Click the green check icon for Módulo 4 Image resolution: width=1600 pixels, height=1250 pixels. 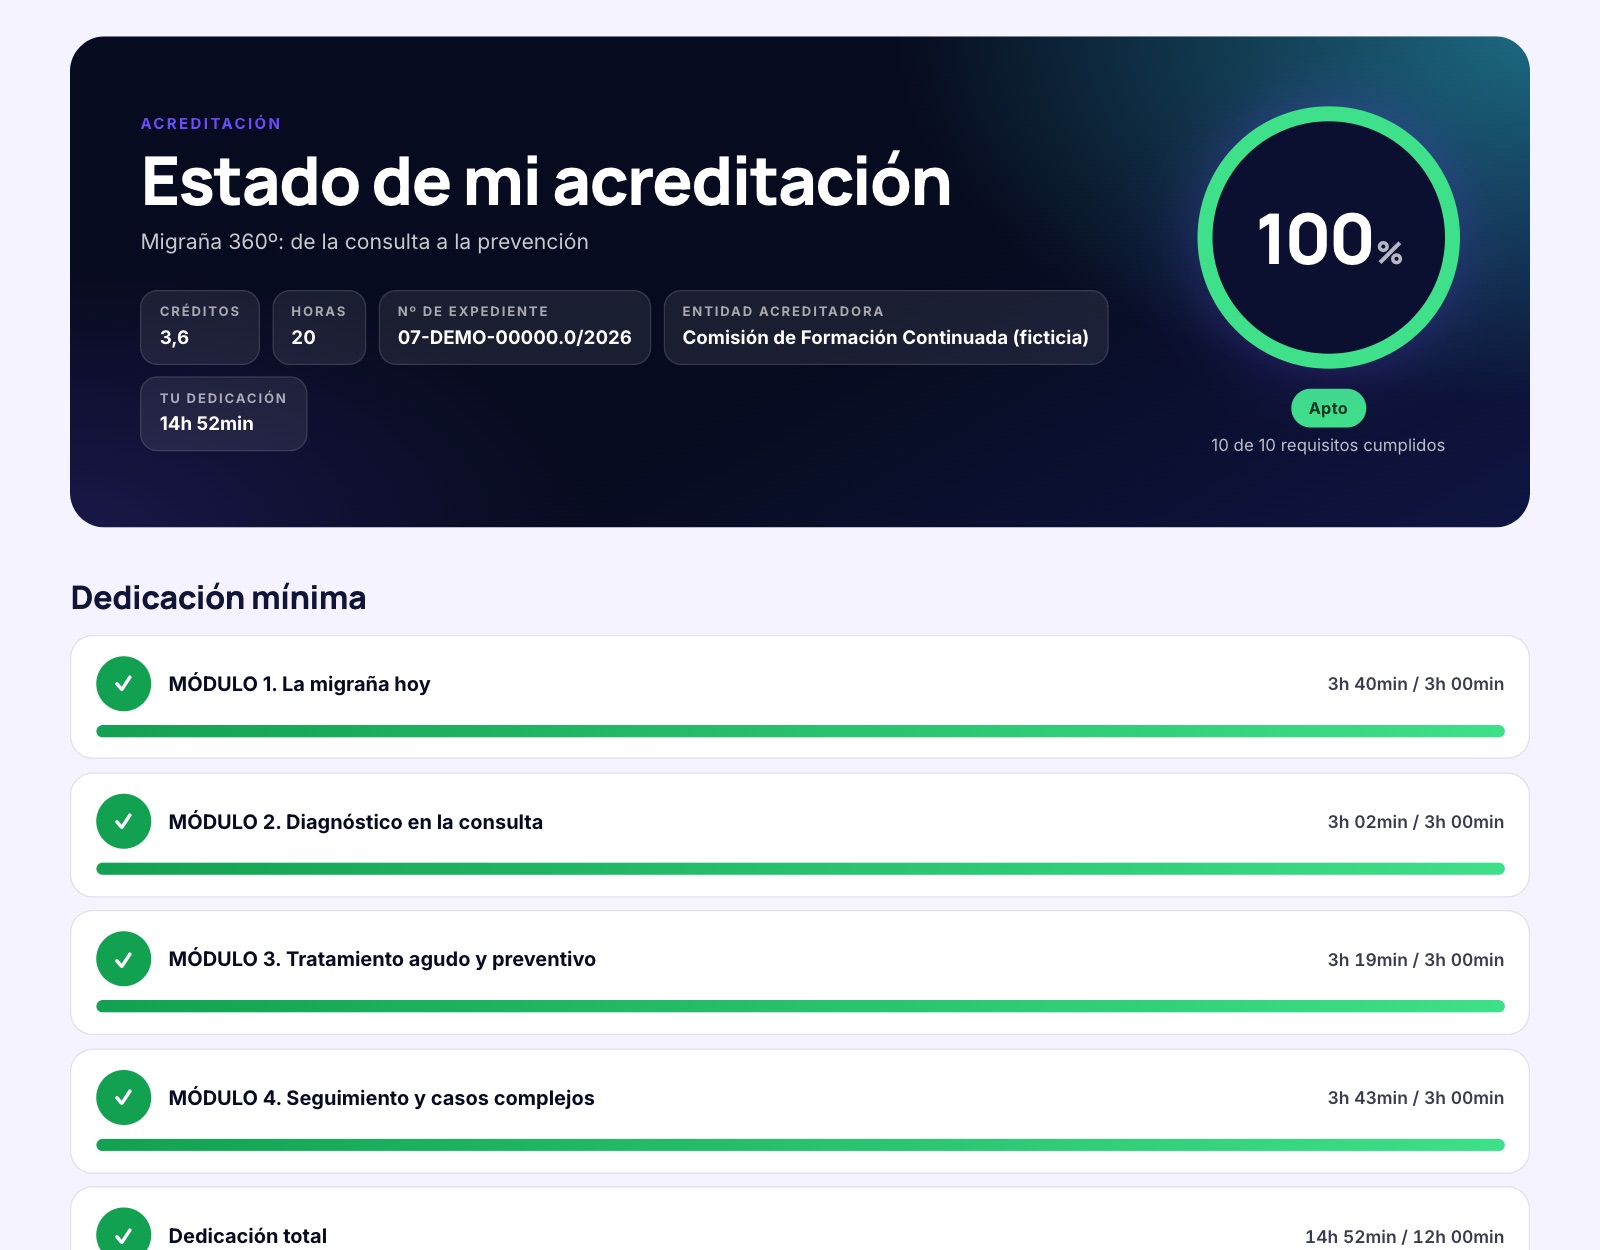123,1097
